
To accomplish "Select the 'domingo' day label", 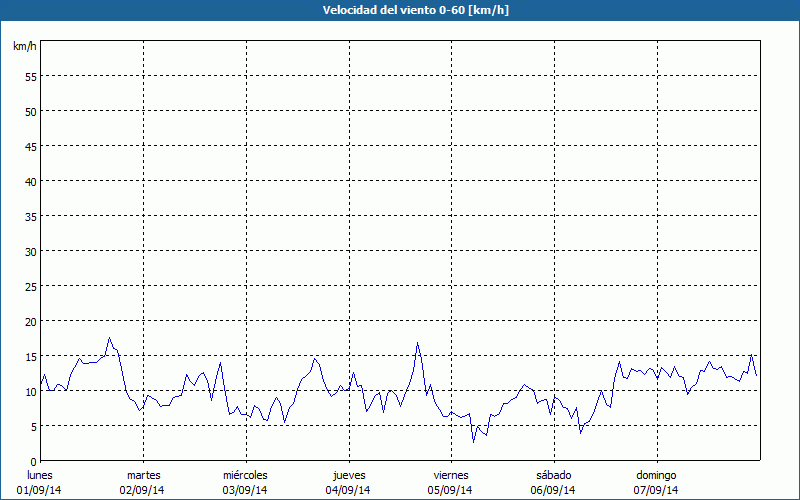I will point(656,475).
